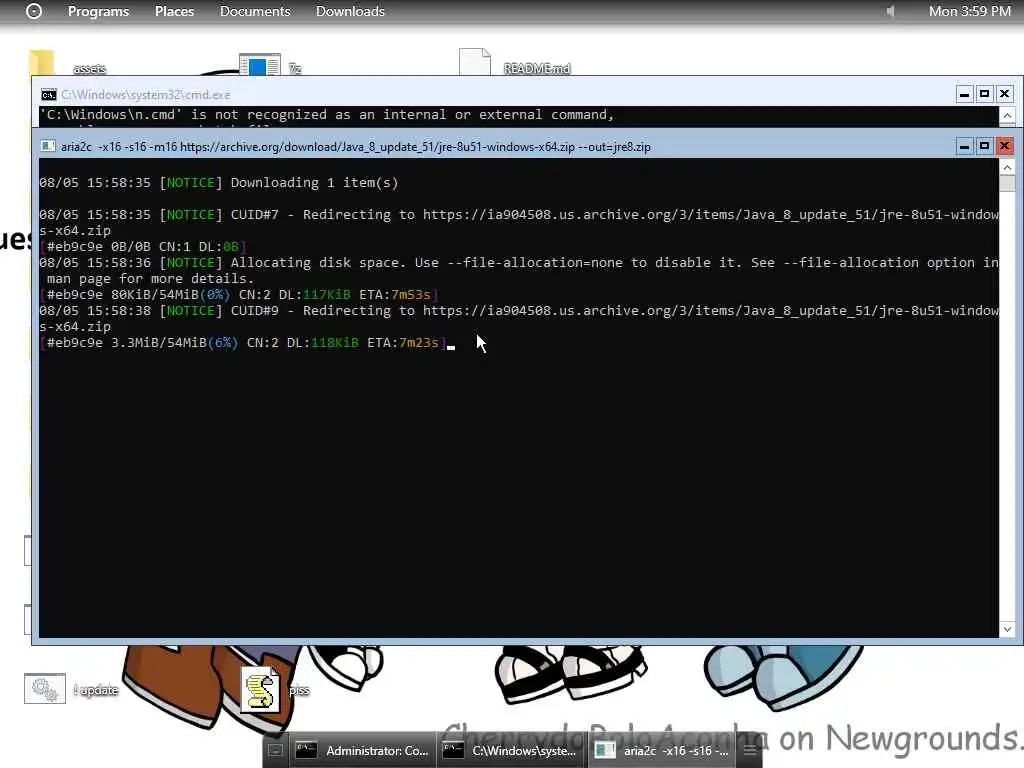Viewport: 1024px width, 768px height.
Task: Click the '3.3MiB/54MiB(6%)' progress text
Action: coord(174,342)
